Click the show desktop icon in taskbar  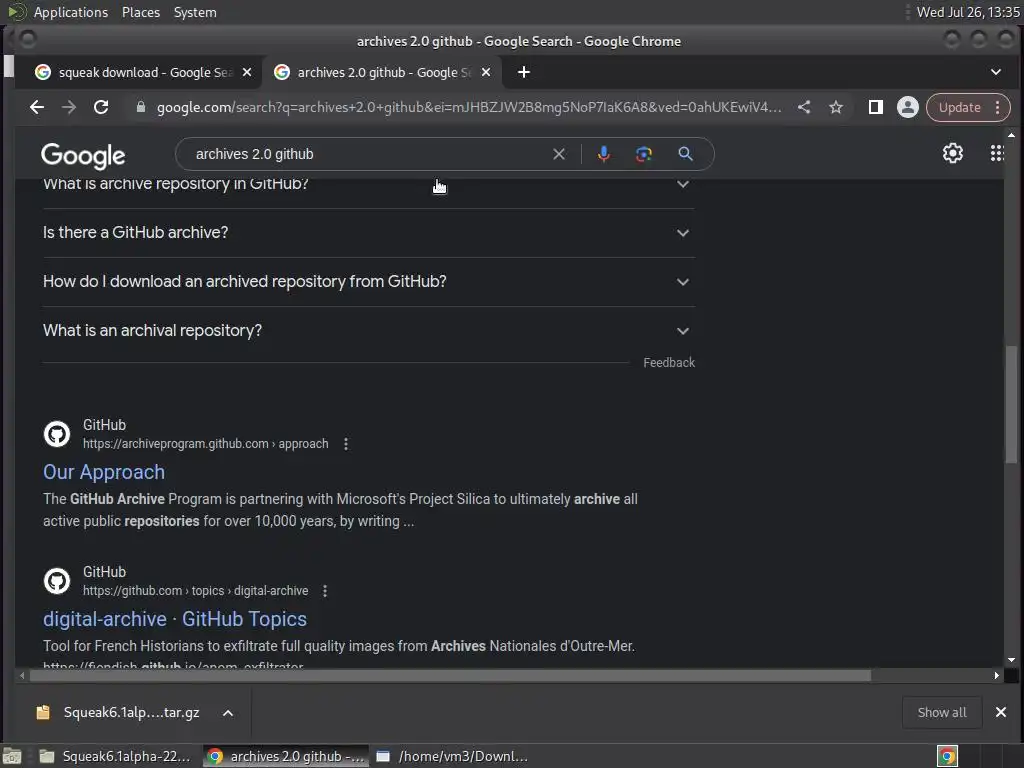click(12, 756)
